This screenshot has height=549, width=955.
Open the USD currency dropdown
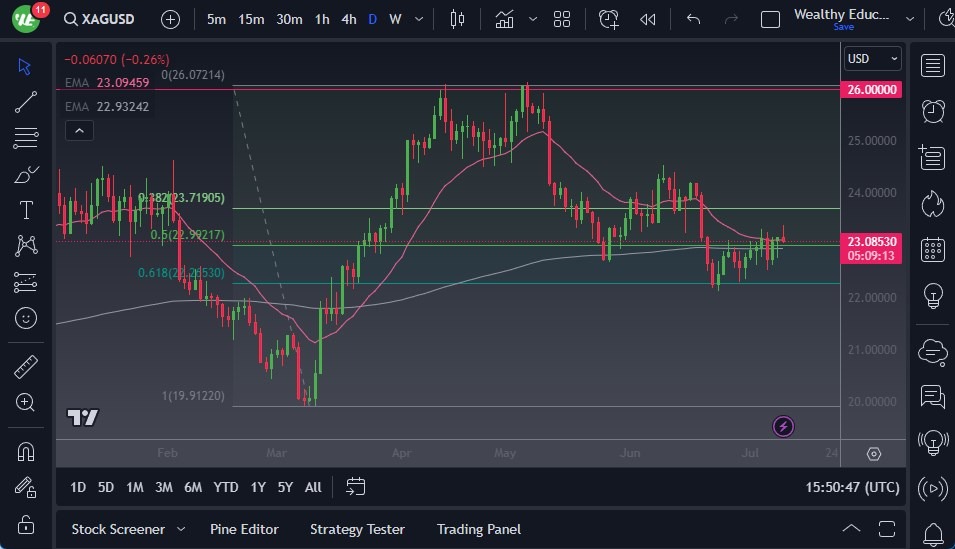pos(872,59)
